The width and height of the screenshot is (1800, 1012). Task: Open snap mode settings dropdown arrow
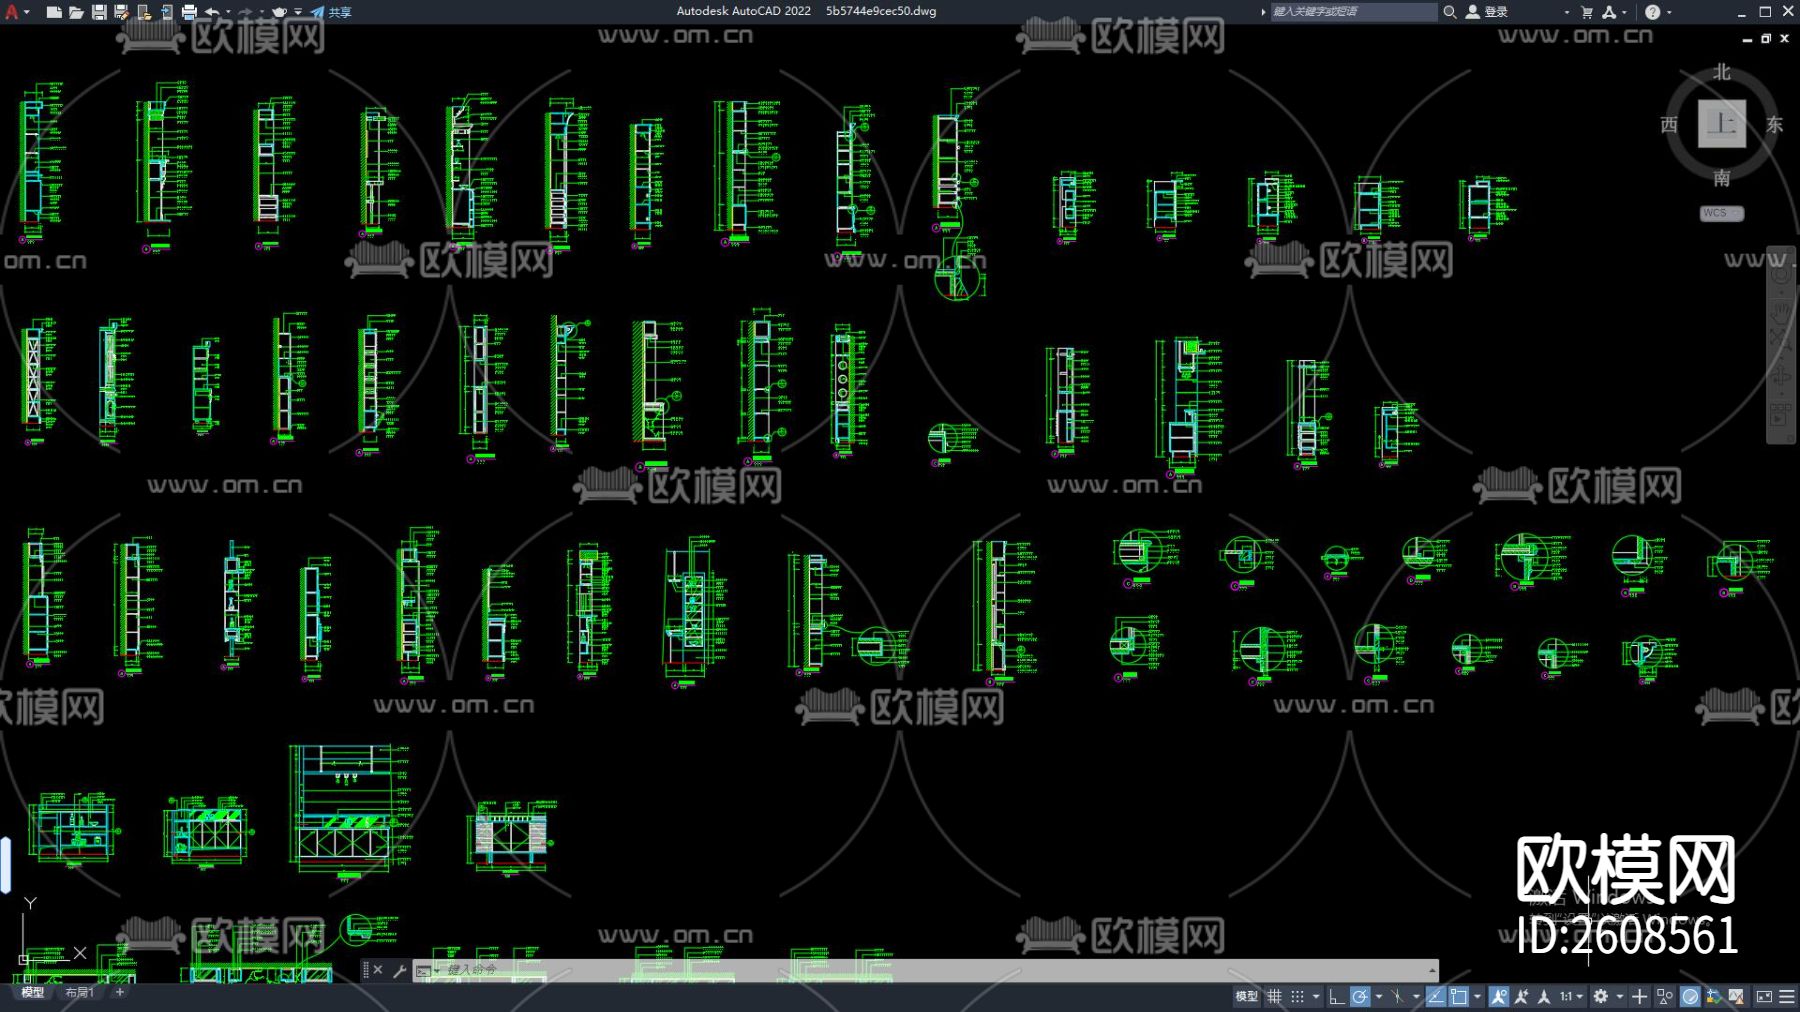1316,997
